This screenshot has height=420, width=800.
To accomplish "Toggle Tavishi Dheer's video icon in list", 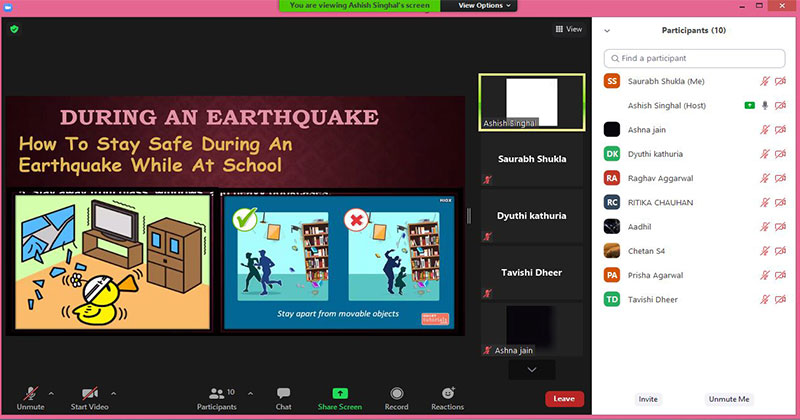I will tap(780, 298).
